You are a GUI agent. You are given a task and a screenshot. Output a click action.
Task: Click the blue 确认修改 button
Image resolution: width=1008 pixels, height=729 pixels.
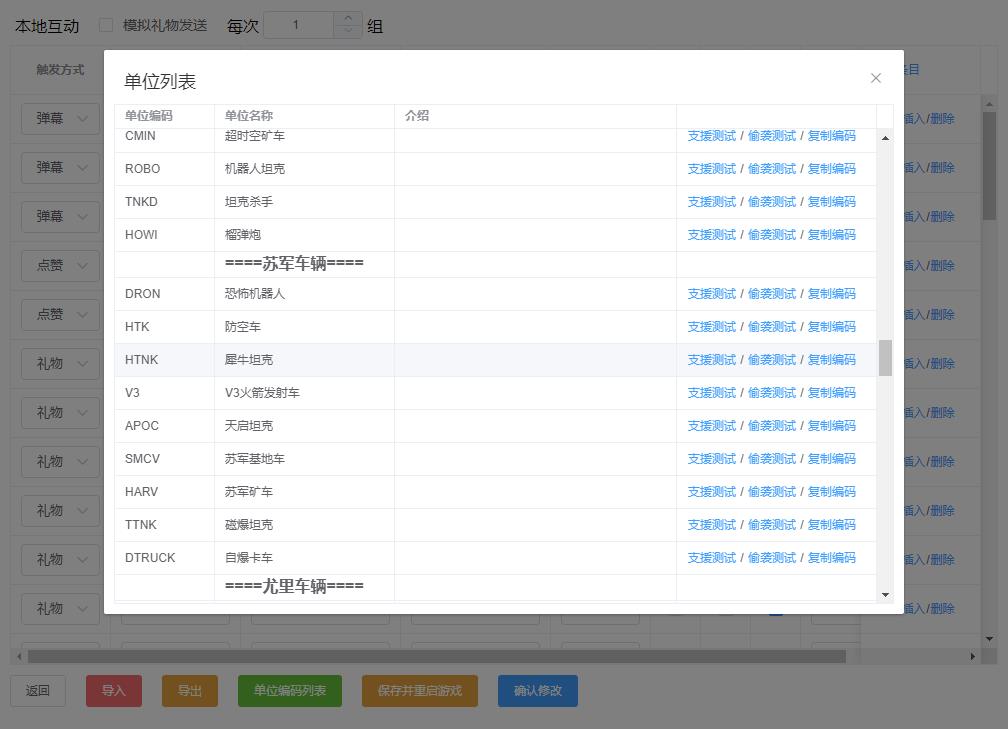(537, 691)
